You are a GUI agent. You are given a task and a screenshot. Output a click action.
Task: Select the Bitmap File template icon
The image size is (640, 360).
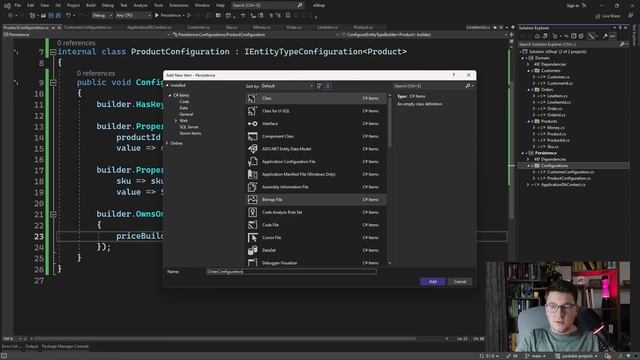tap(253, 200)
